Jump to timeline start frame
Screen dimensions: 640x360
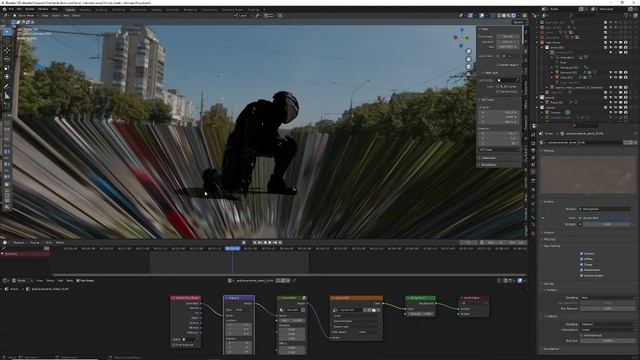[x=255, y=242]
